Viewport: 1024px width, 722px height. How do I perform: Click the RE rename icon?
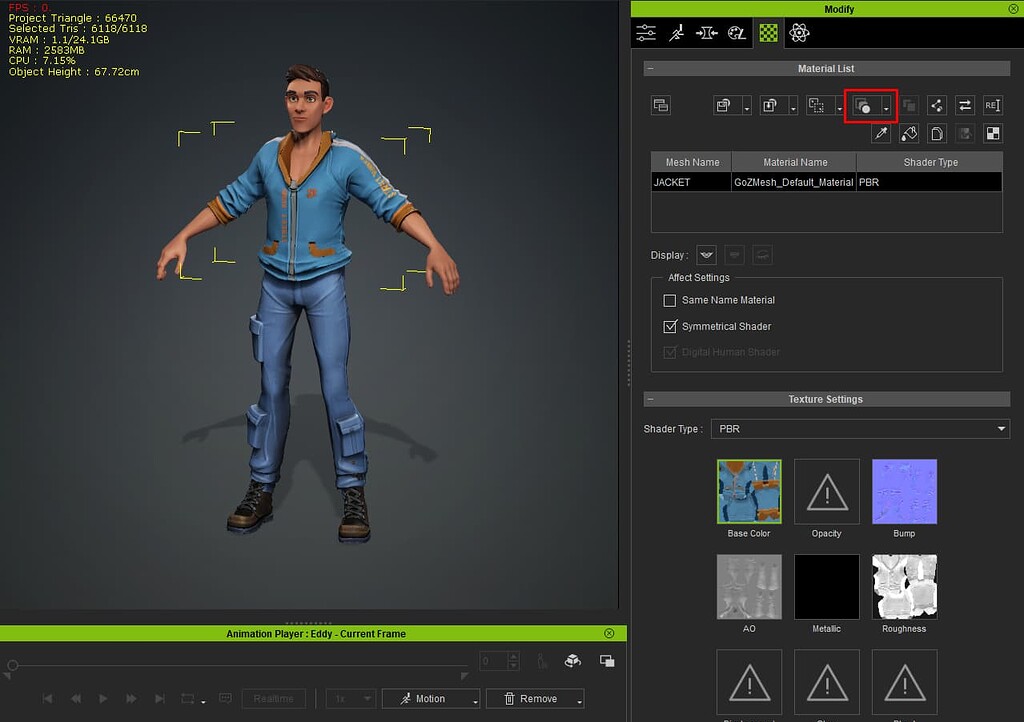click(x=993, y=105)
